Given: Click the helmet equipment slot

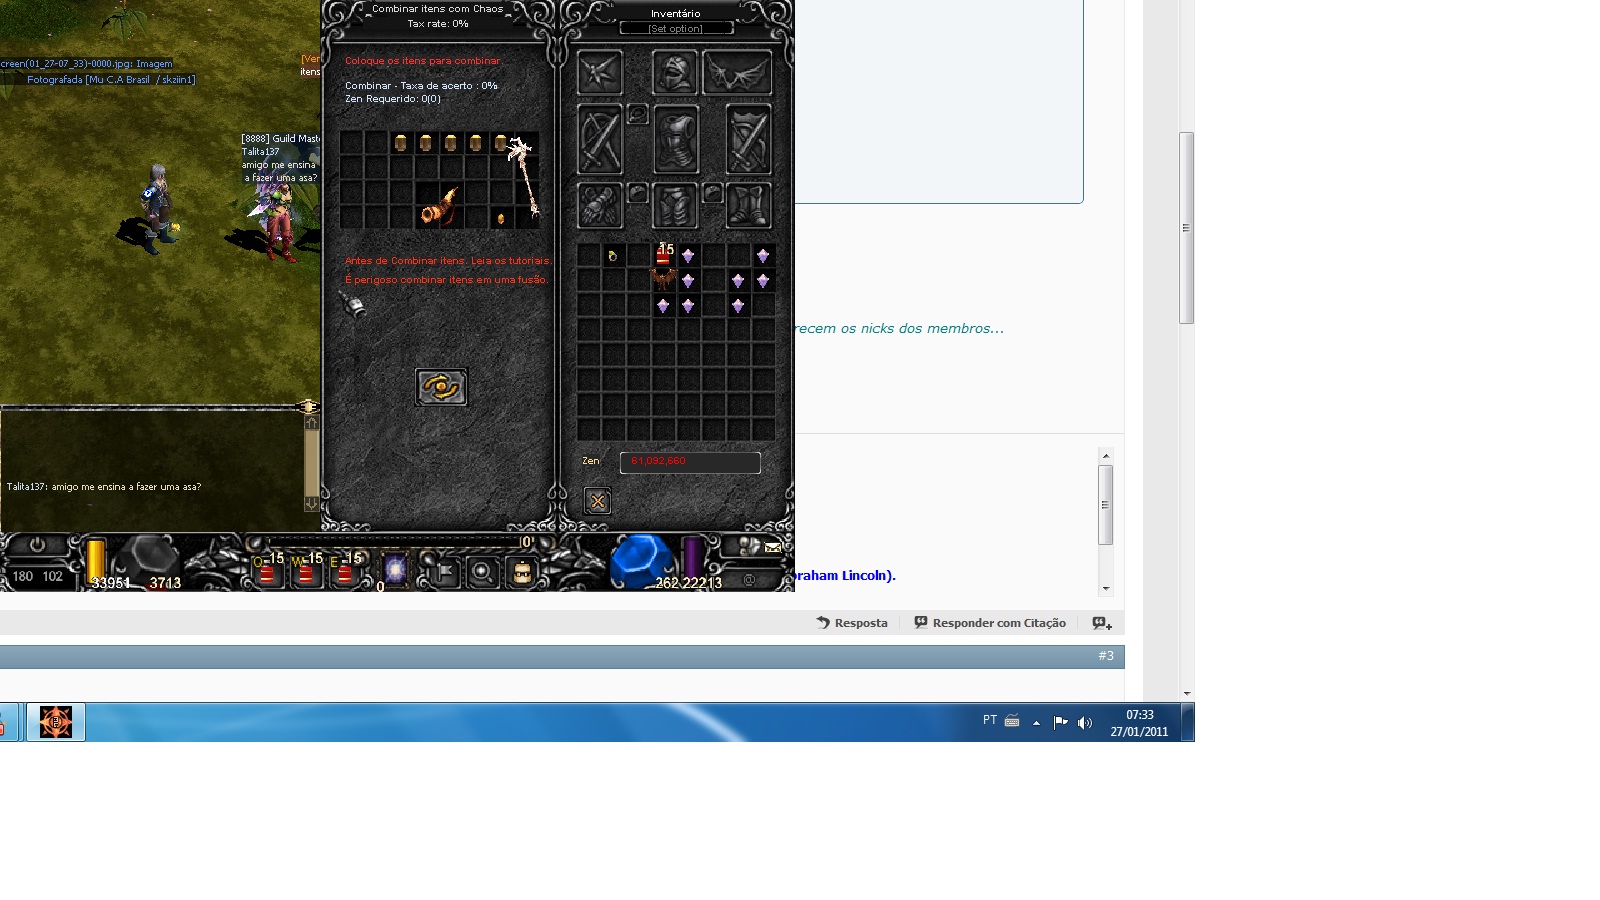Looking at the screenshot, I should click(674, 73).
